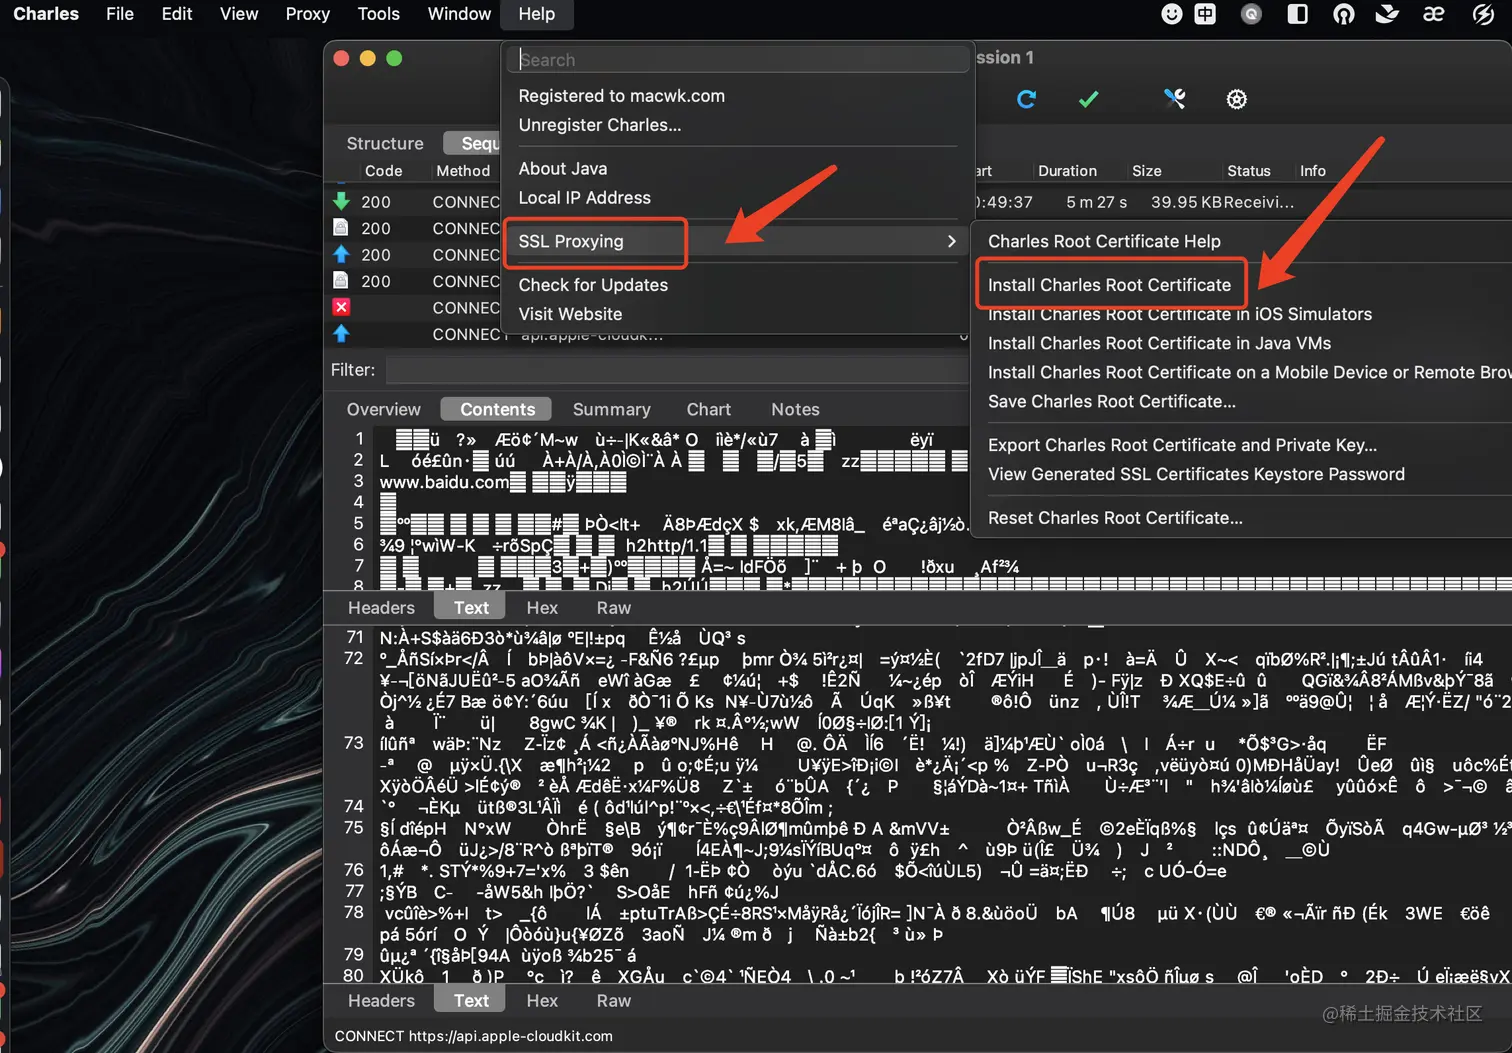Click the red X failed request icon
This screenshot has width=1512, height=1053.
tap(341, 307)
